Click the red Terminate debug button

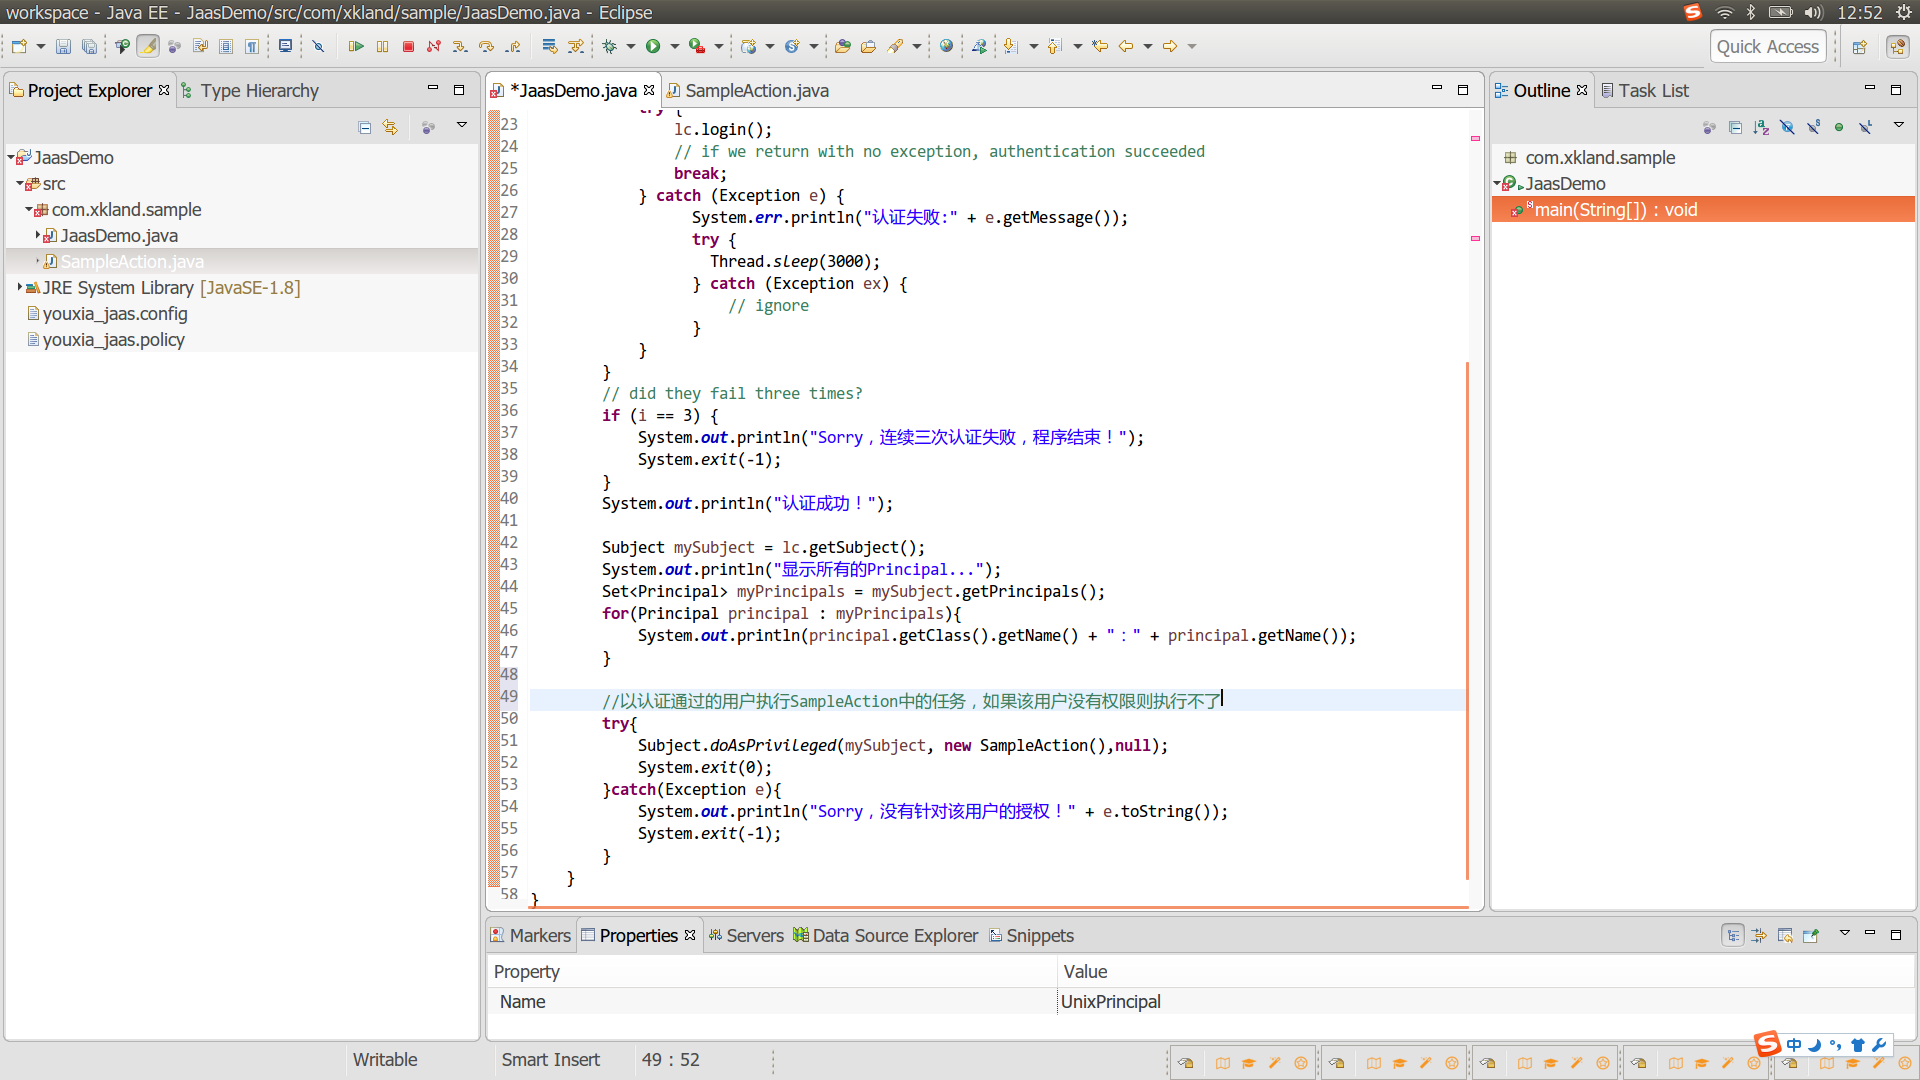click(408, 47)
